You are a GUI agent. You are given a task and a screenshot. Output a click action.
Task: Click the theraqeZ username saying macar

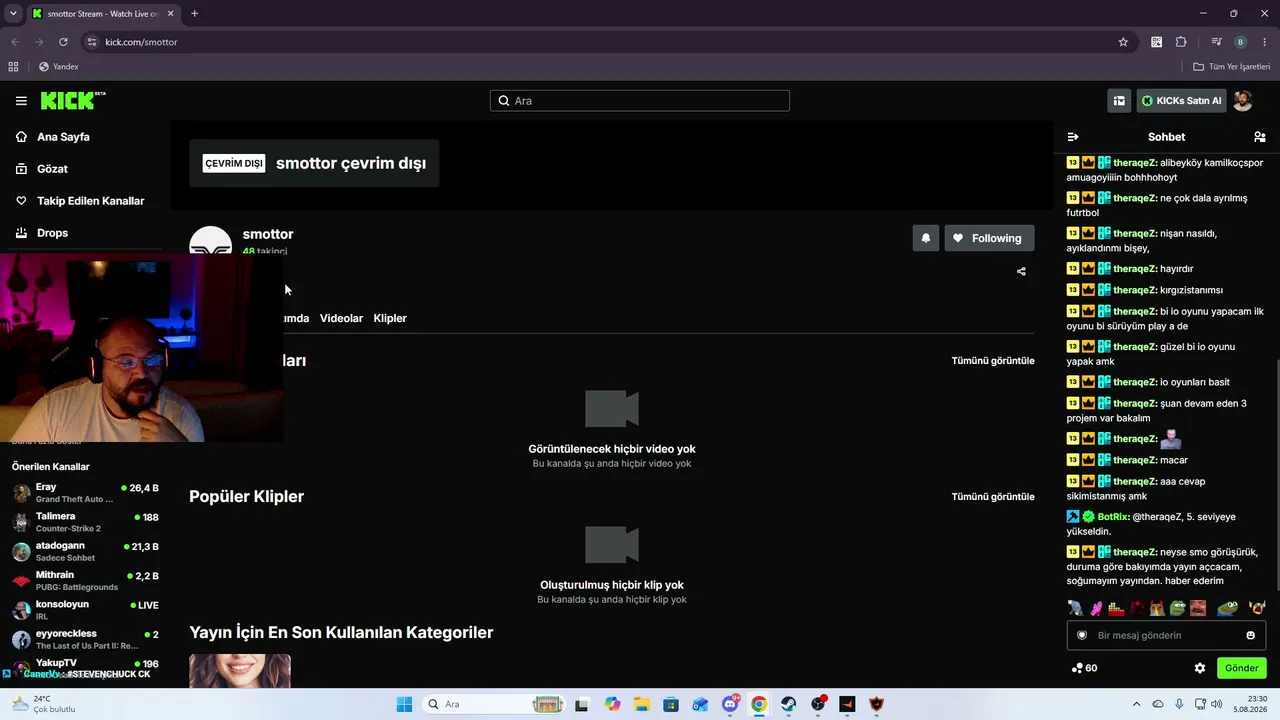coord(1135,460)
